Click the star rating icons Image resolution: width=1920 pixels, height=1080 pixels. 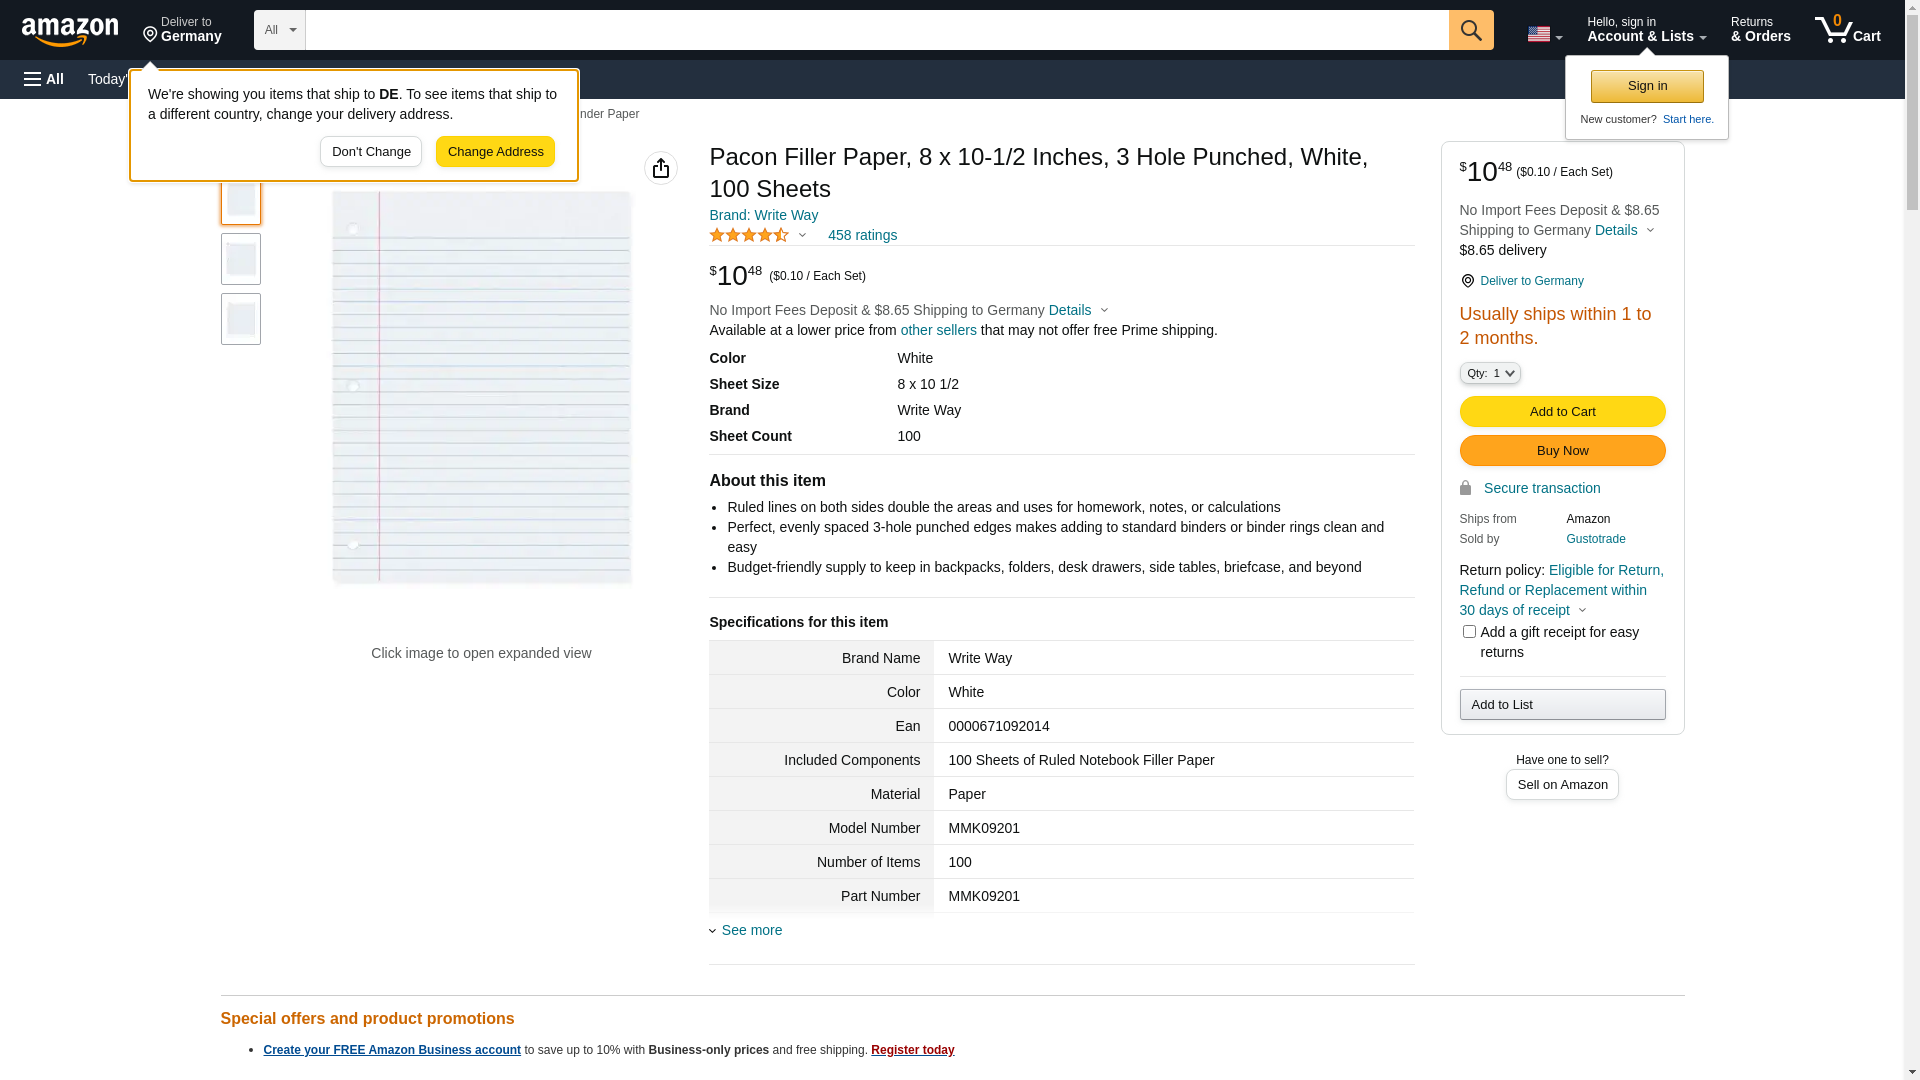pyautogui.click(x=749, y=235)
